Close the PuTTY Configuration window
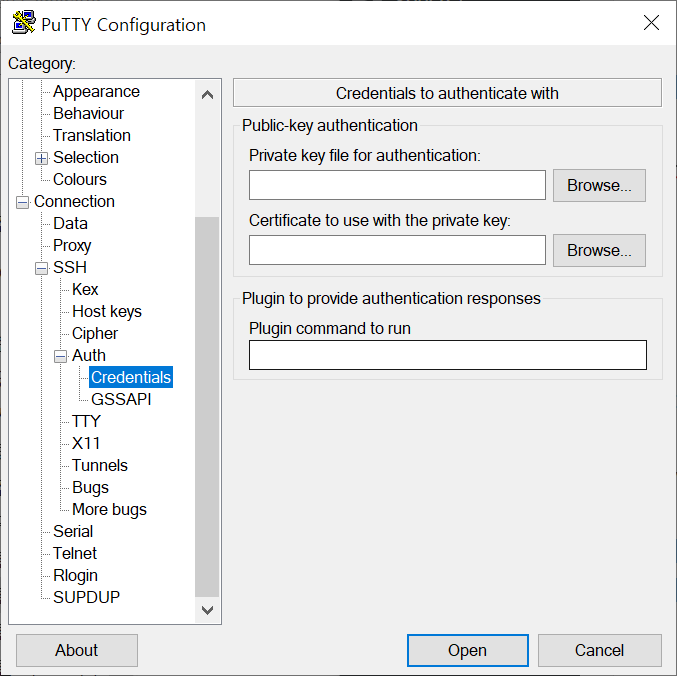The height and width of the screenshot is (676, 677). tap(651, 22)
